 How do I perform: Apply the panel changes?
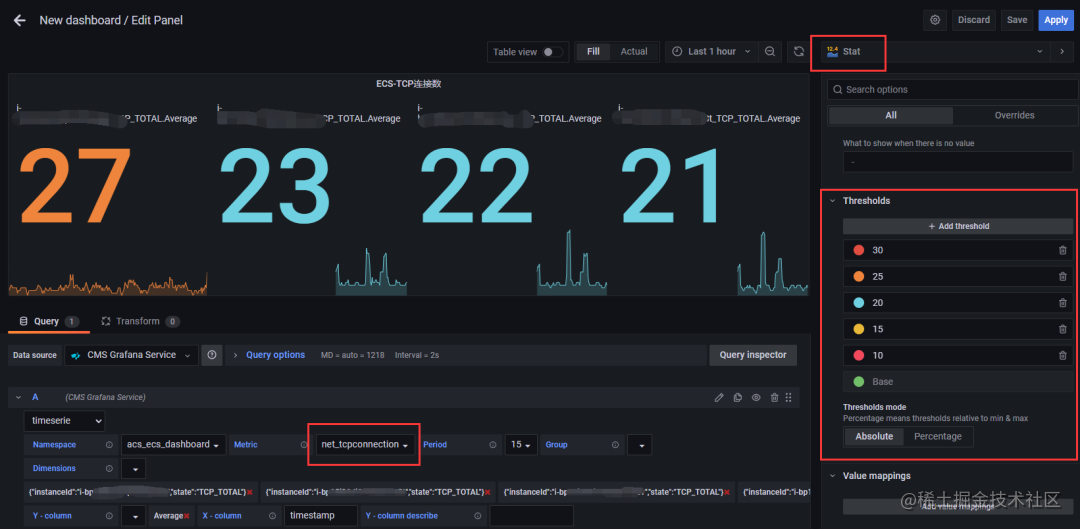tap(1056, 20)
